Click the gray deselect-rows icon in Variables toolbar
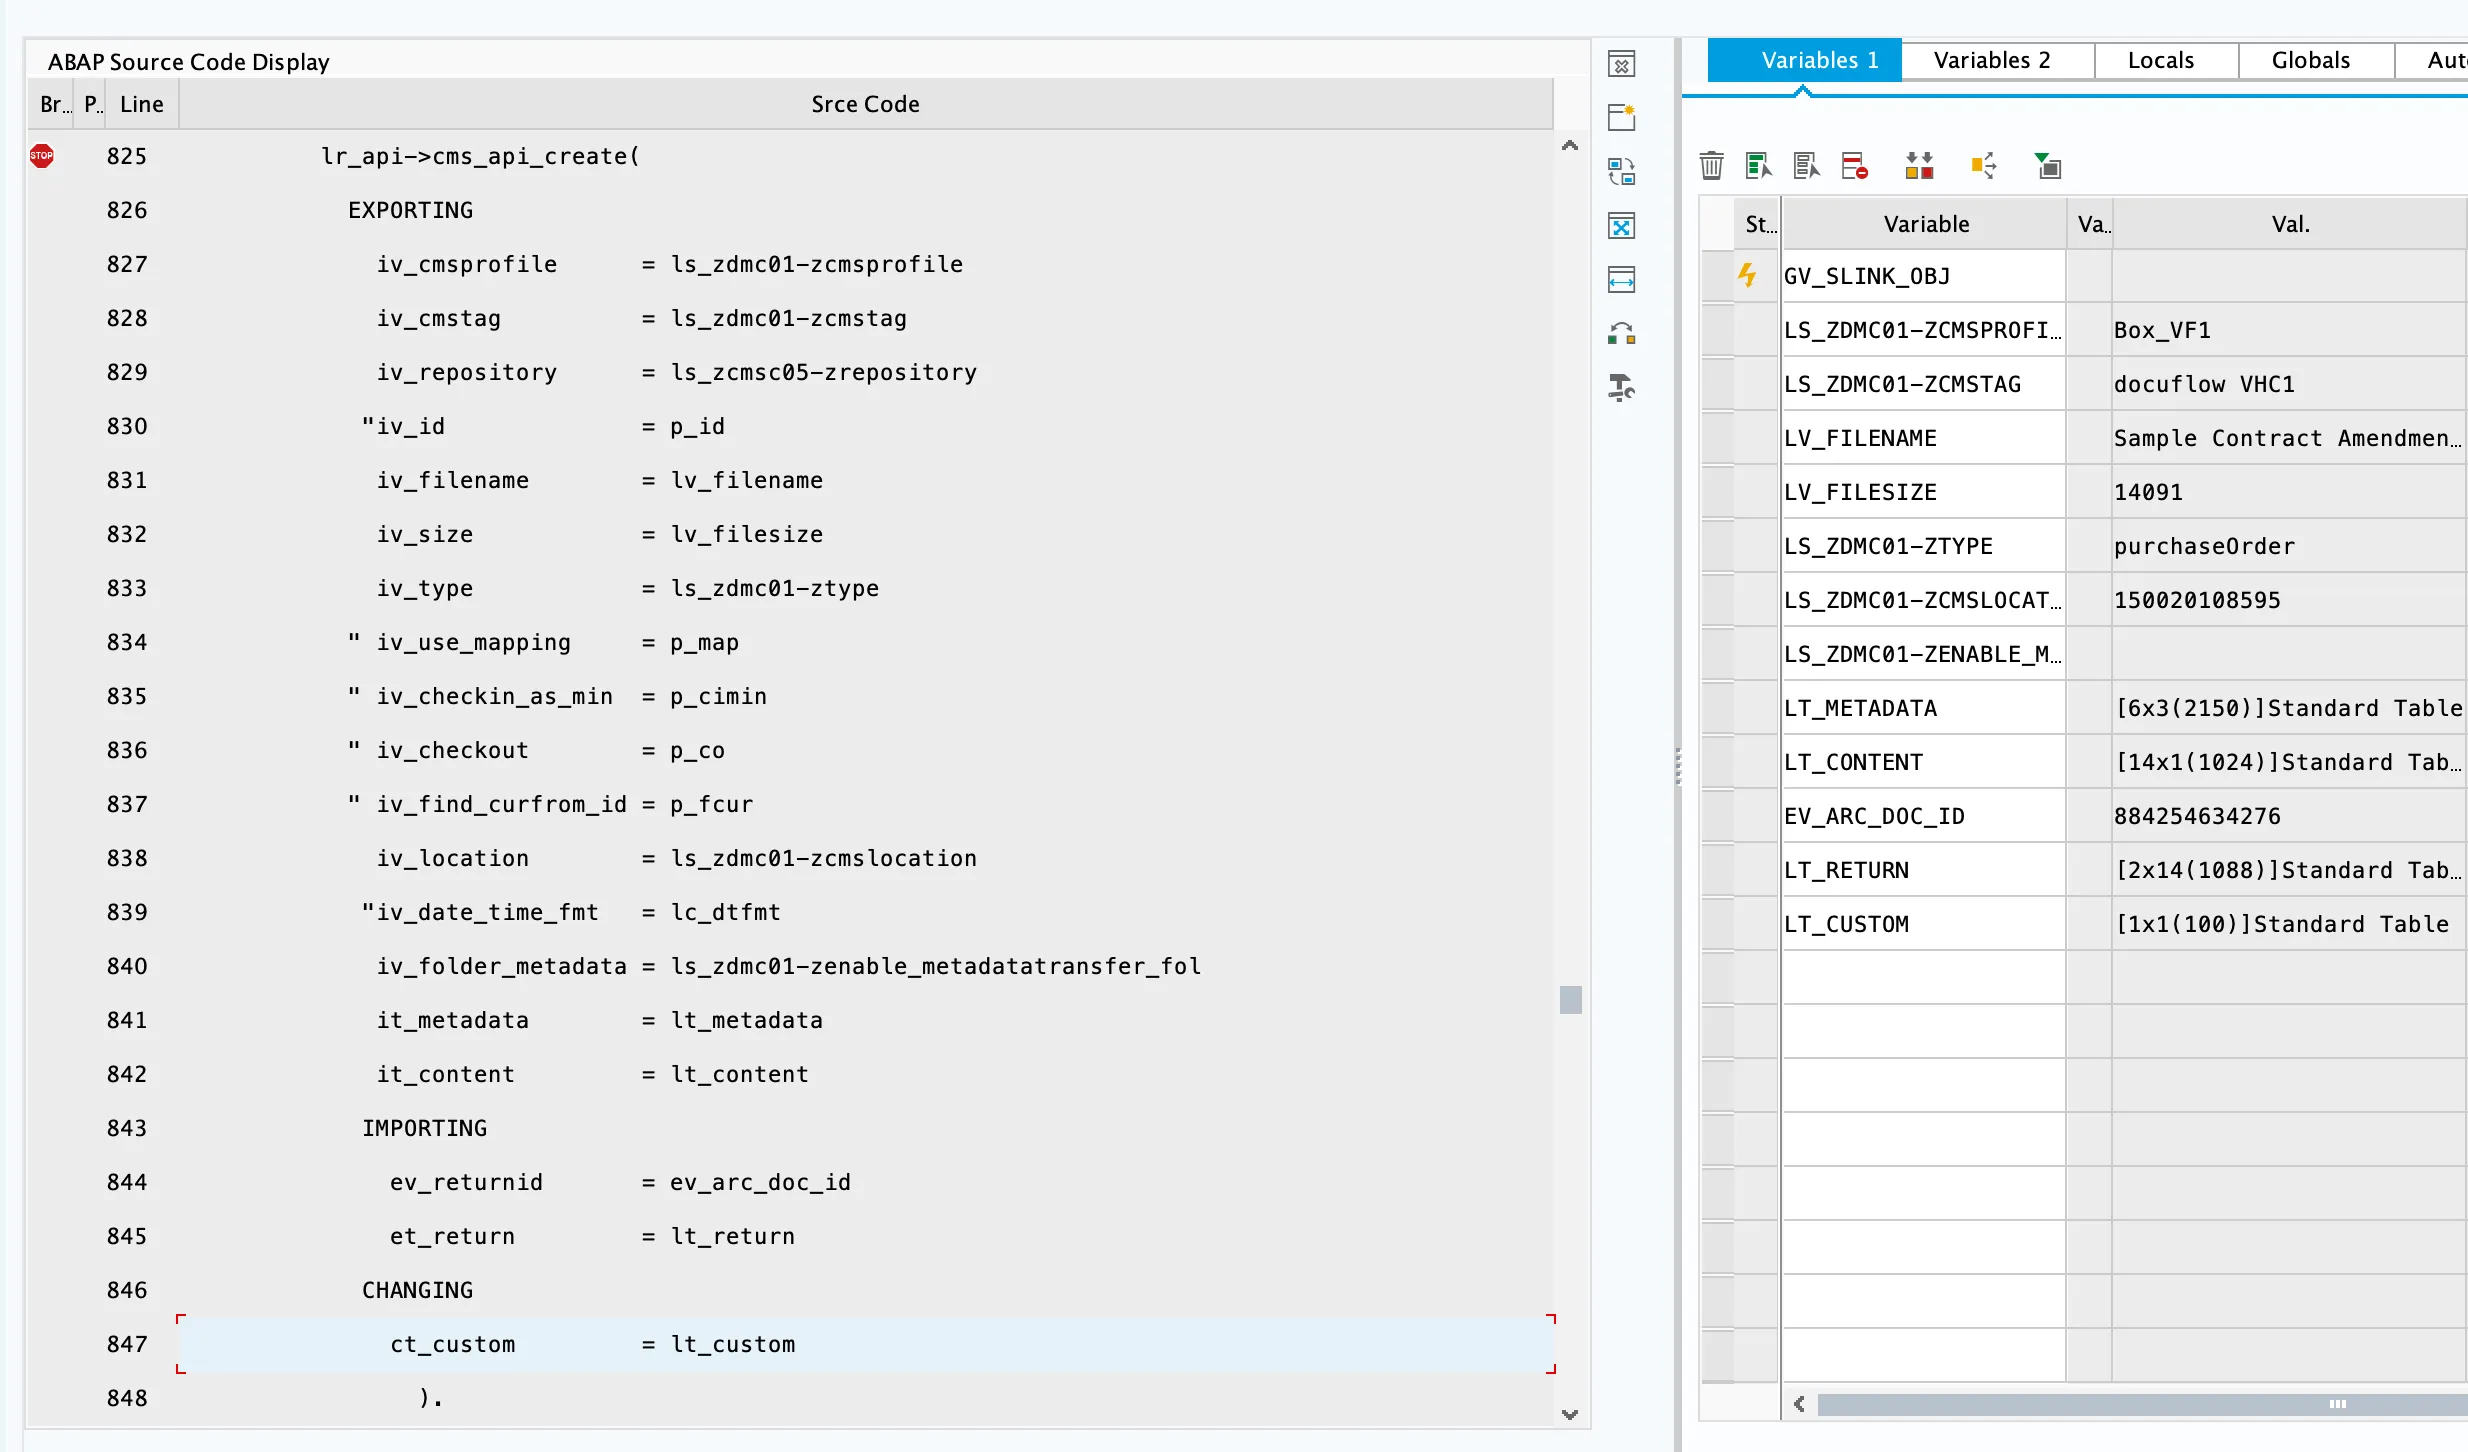The width and height of the screenshot is (2468, 1452). 1806,166
